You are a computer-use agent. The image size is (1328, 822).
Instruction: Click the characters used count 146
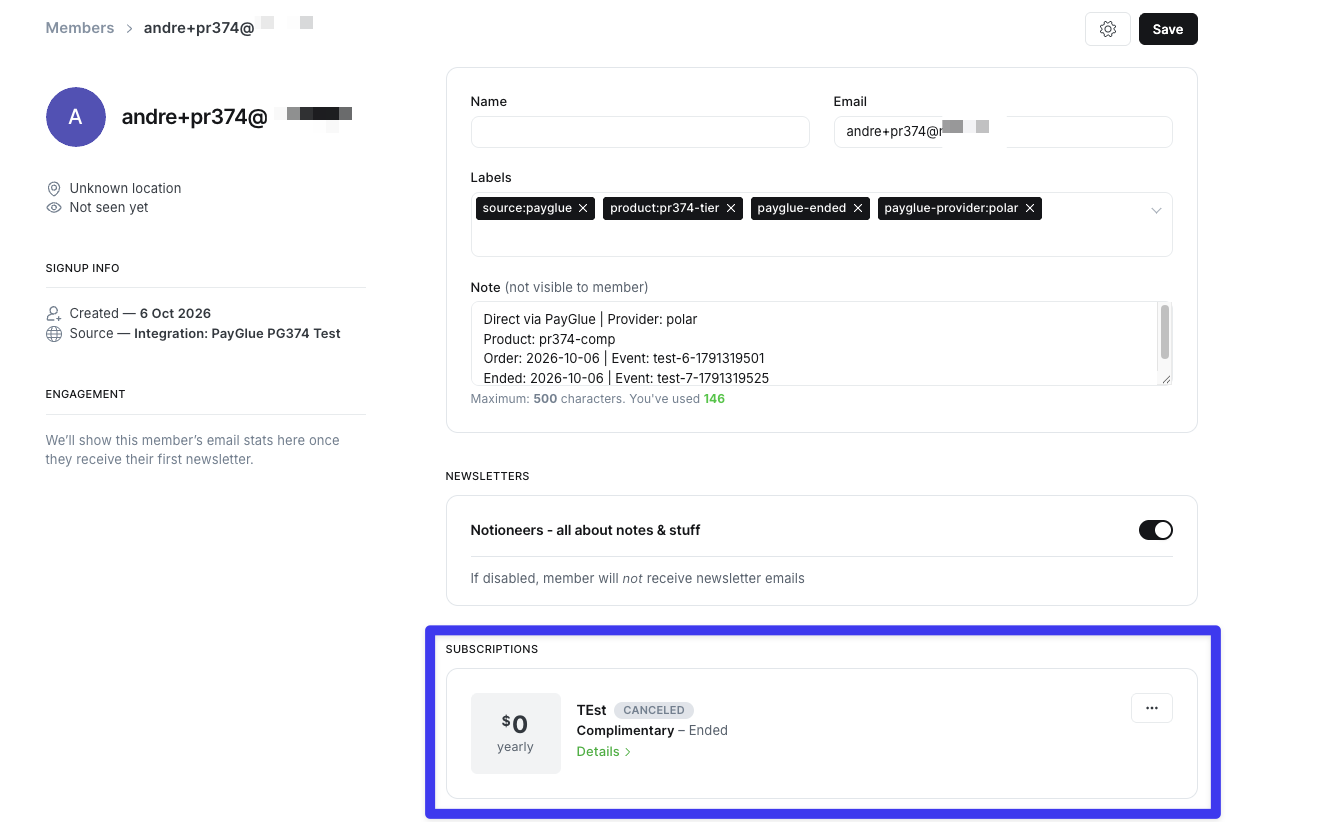(x=714, y=399)
